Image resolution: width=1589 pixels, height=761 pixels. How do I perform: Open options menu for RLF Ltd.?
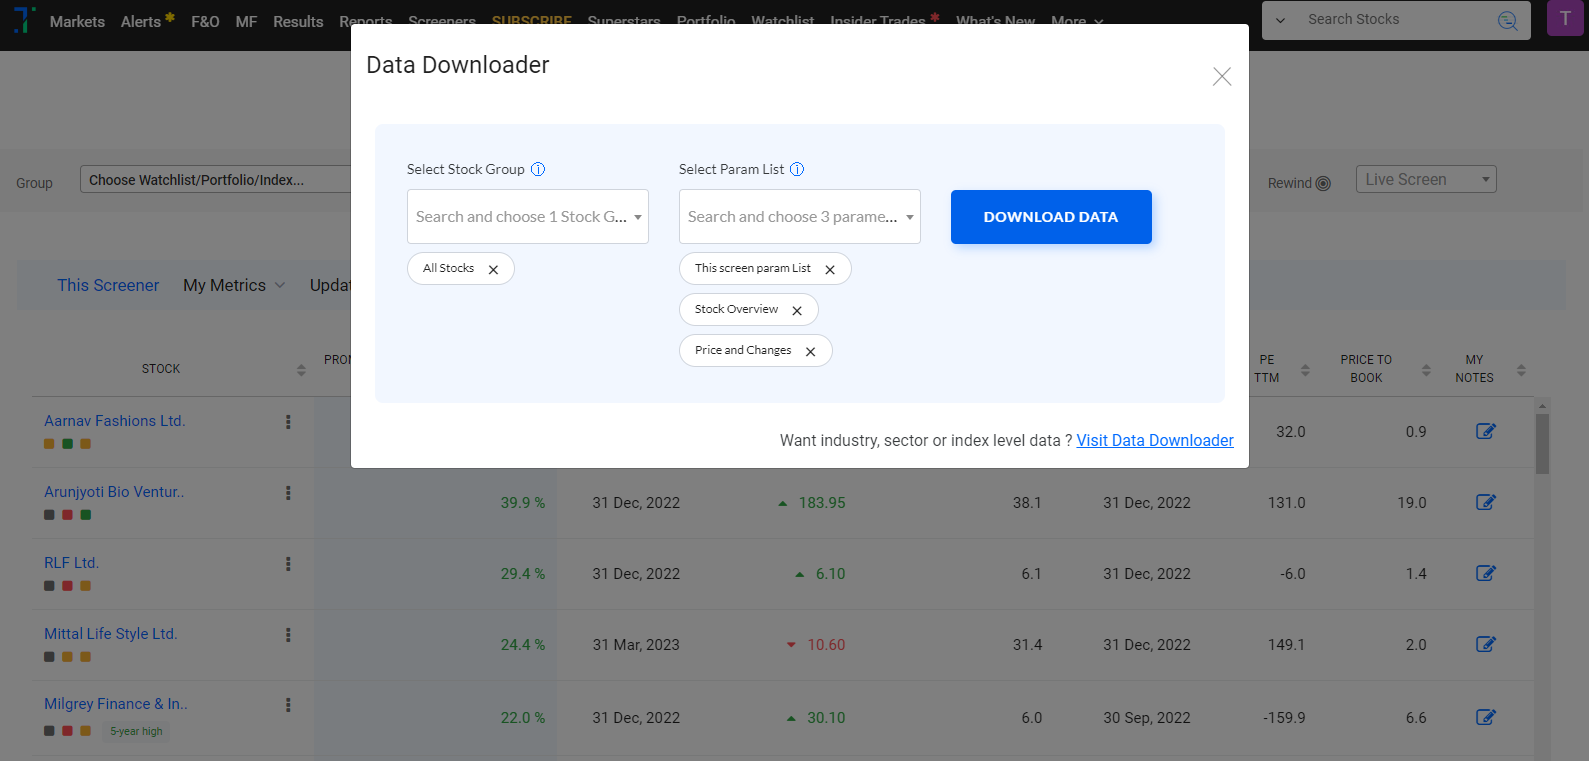pos(288,564)
